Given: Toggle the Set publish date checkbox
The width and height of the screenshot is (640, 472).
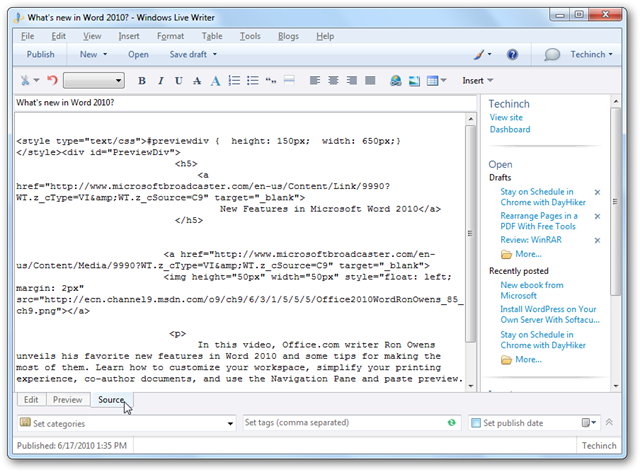Looking at the screenshot, I should point(476,423).
